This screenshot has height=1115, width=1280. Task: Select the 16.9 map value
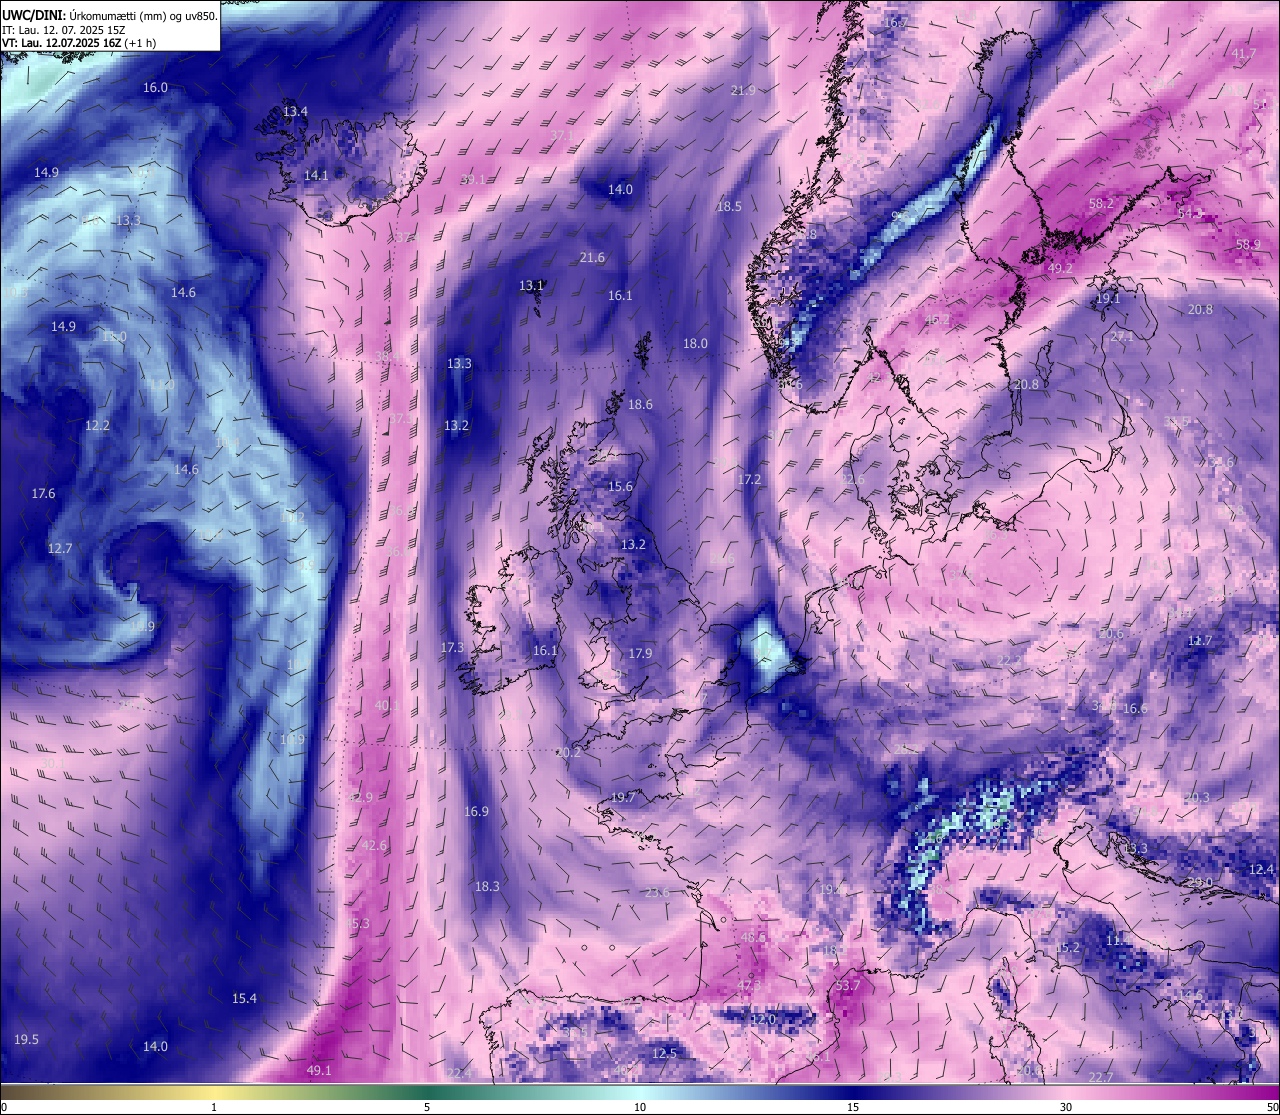[x=476, y=812]
